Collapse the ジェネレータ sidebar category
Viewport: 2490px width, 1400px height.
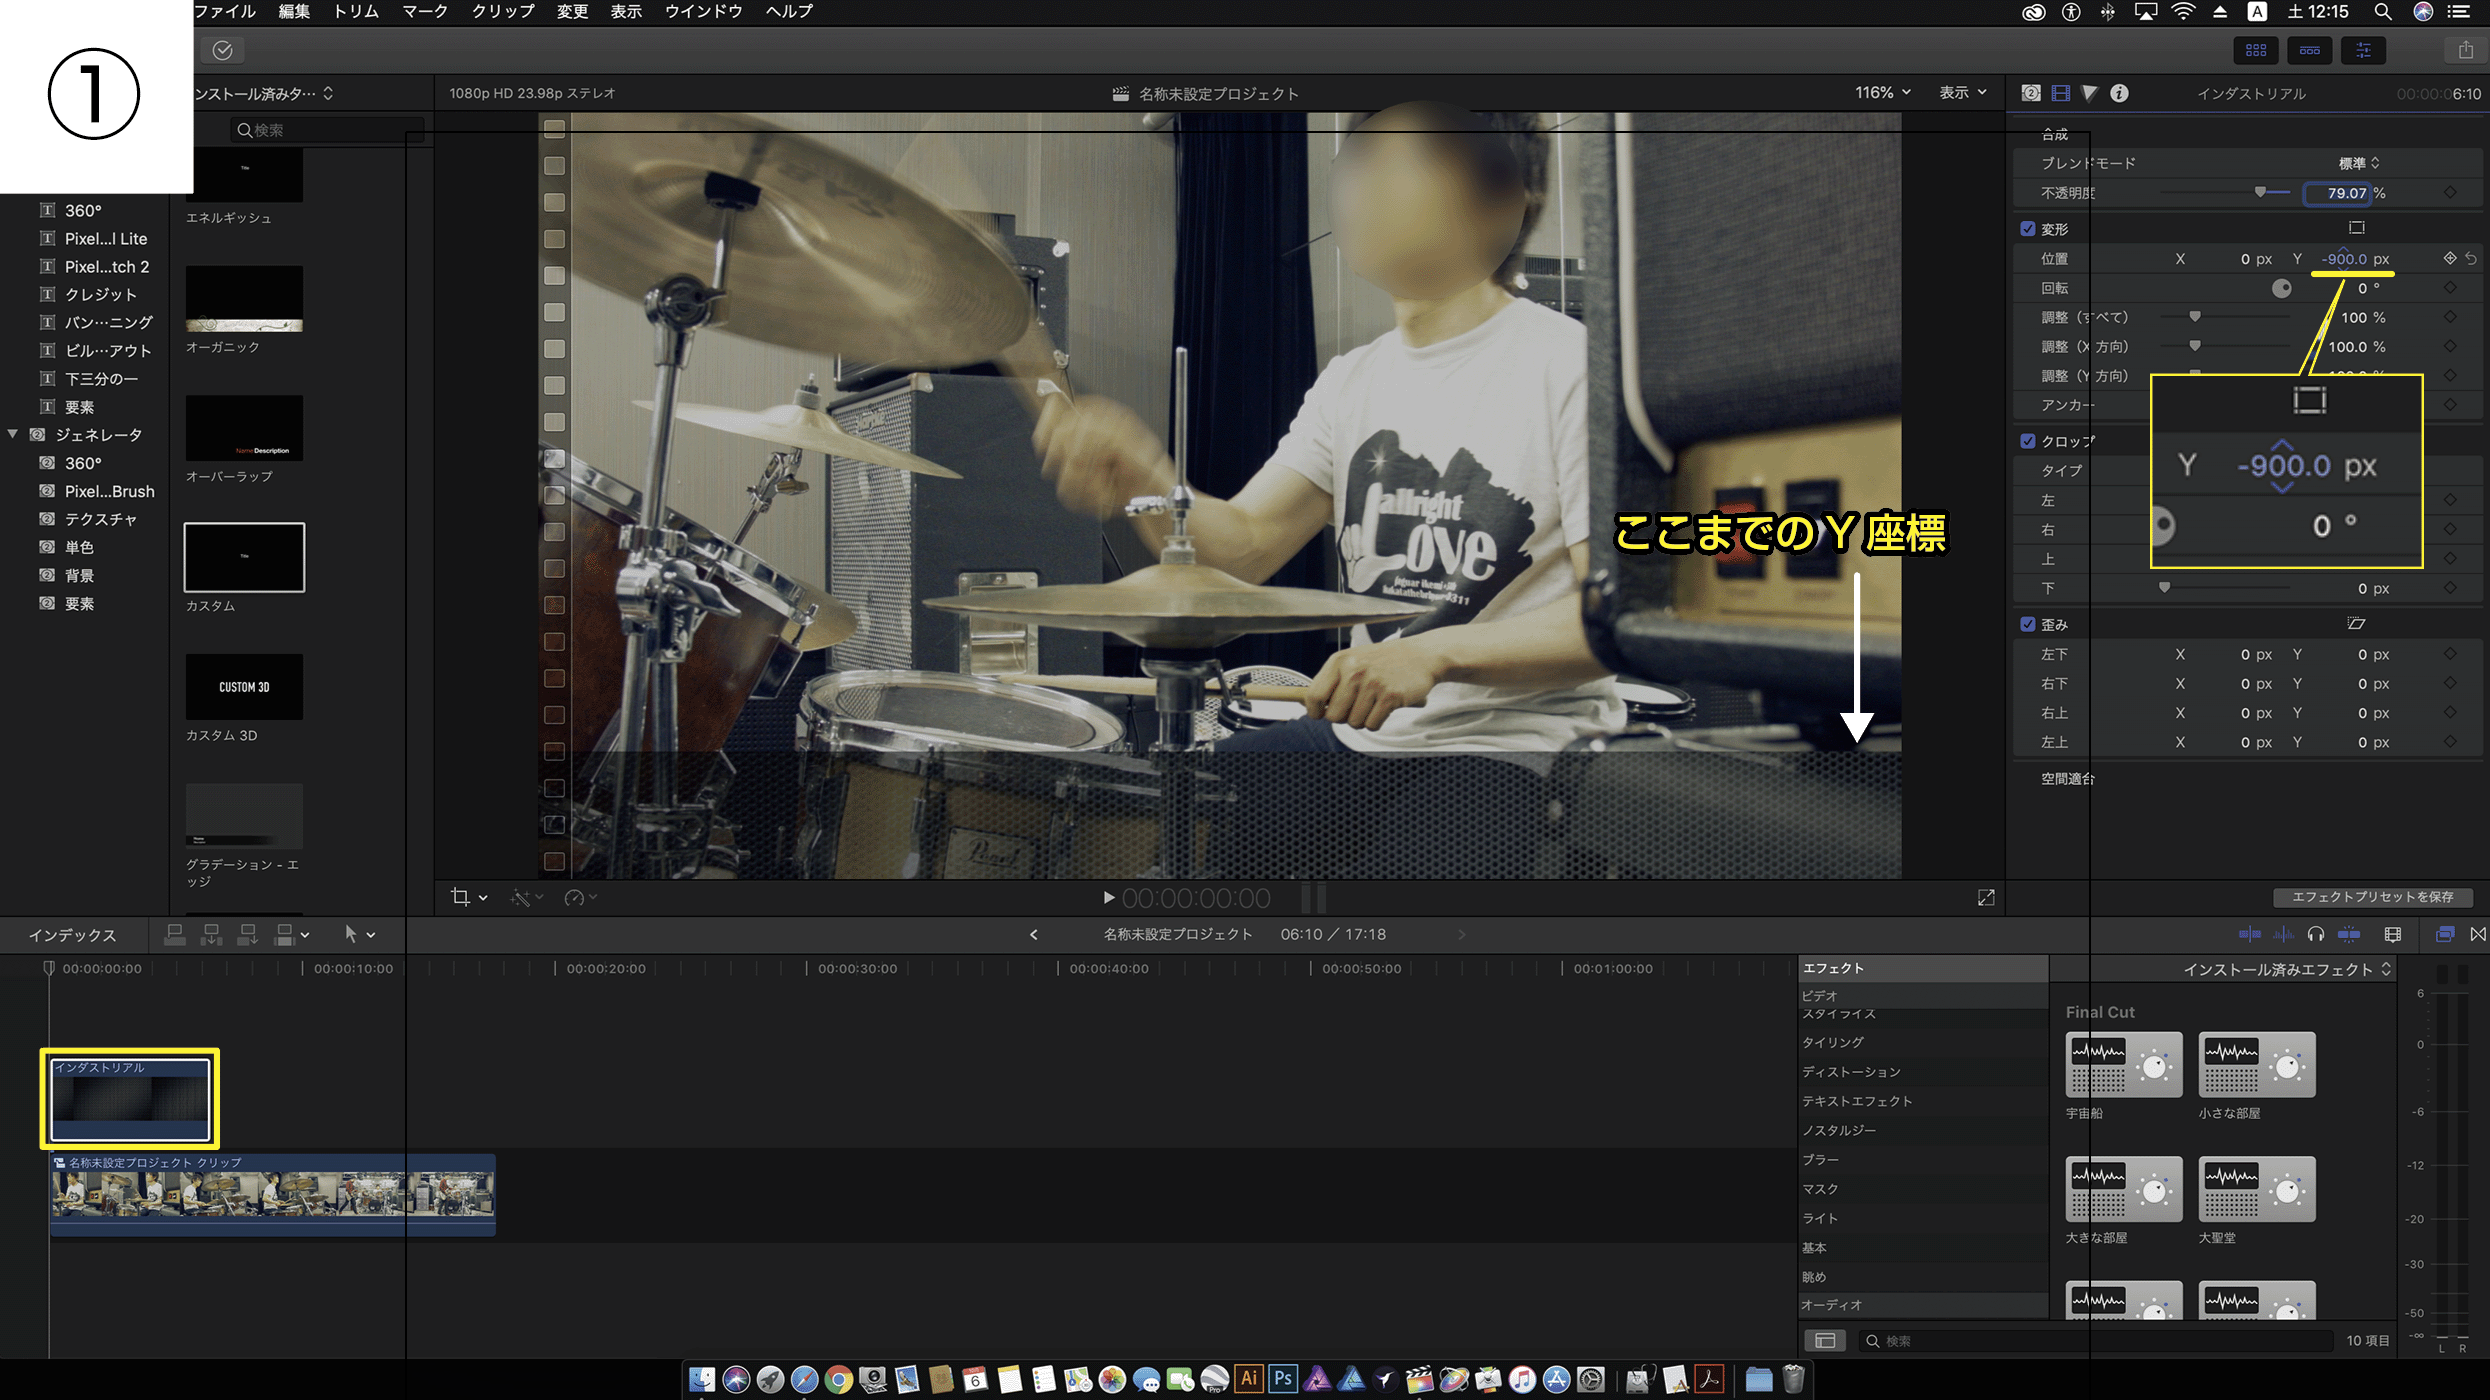click(x=13, y=435)
